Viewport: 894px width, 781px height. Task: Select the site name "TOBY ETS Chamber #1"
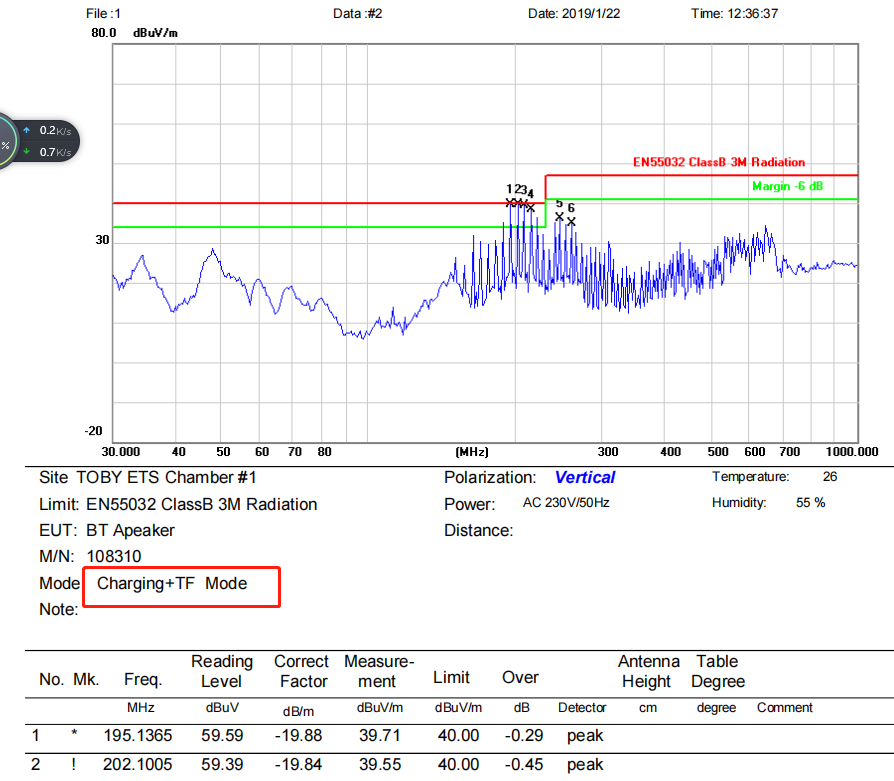[x=166, y=477]
